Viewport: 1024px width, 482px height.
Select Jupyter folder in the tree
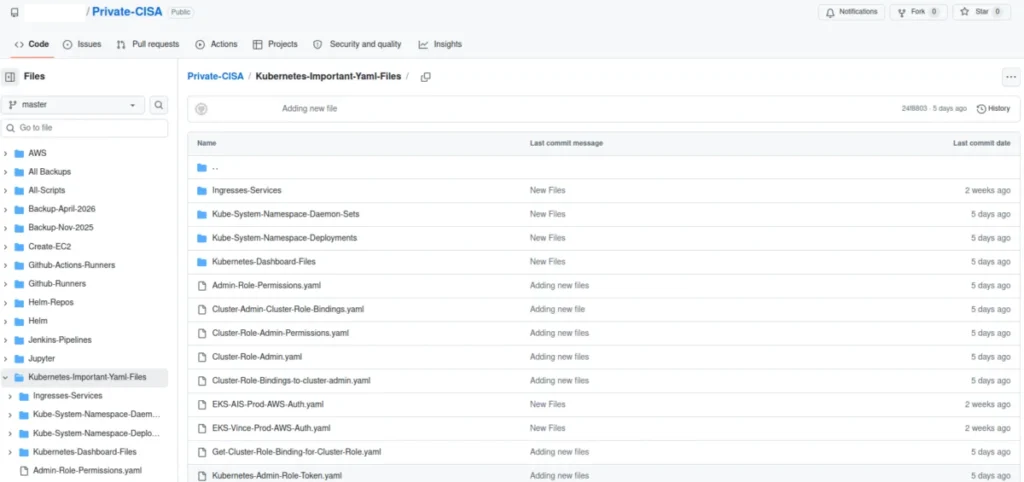42,359
